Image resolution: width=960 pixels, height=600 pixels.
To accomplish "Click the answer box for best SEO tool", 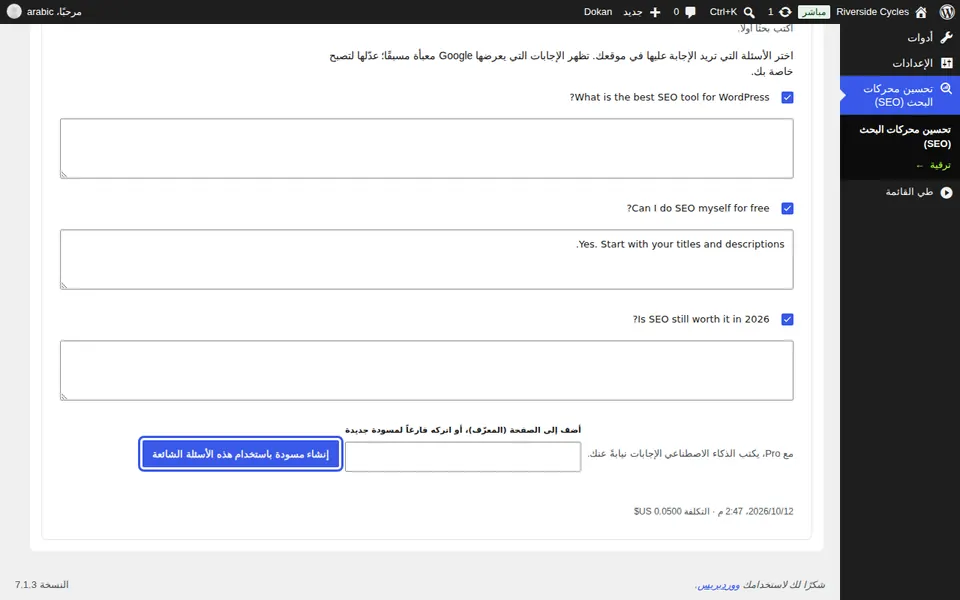I will (x=427, y=149).
